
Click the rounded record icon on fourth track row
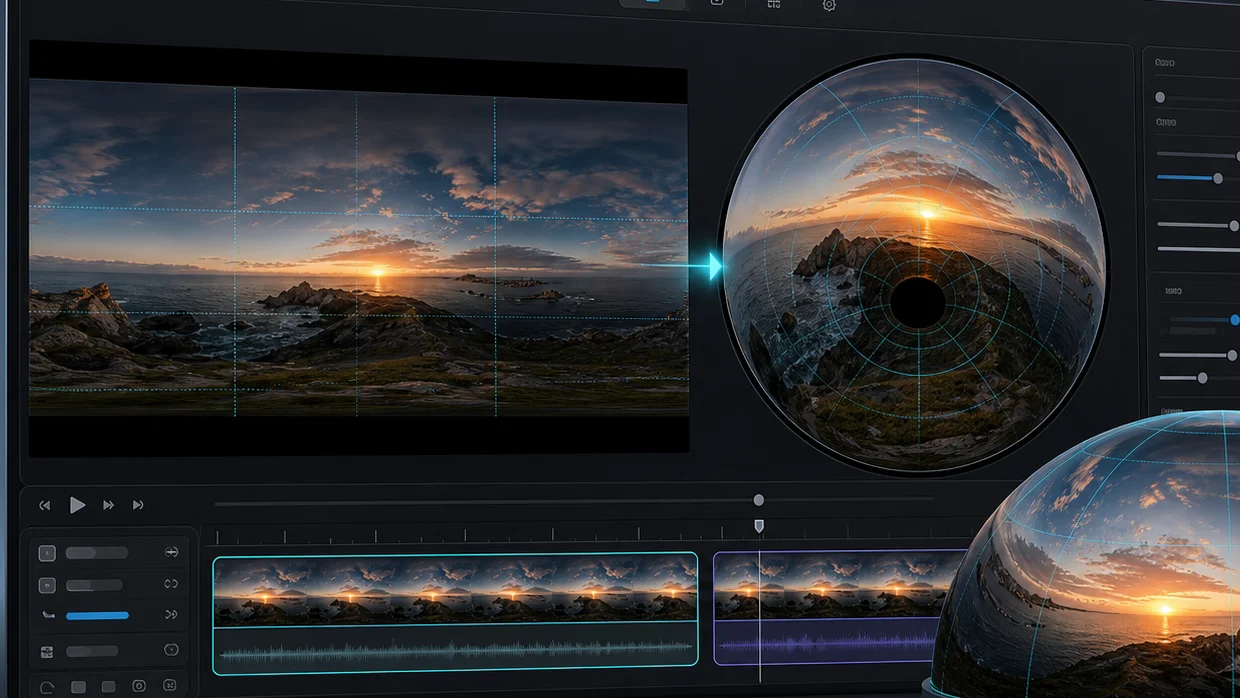click(171, 650)
